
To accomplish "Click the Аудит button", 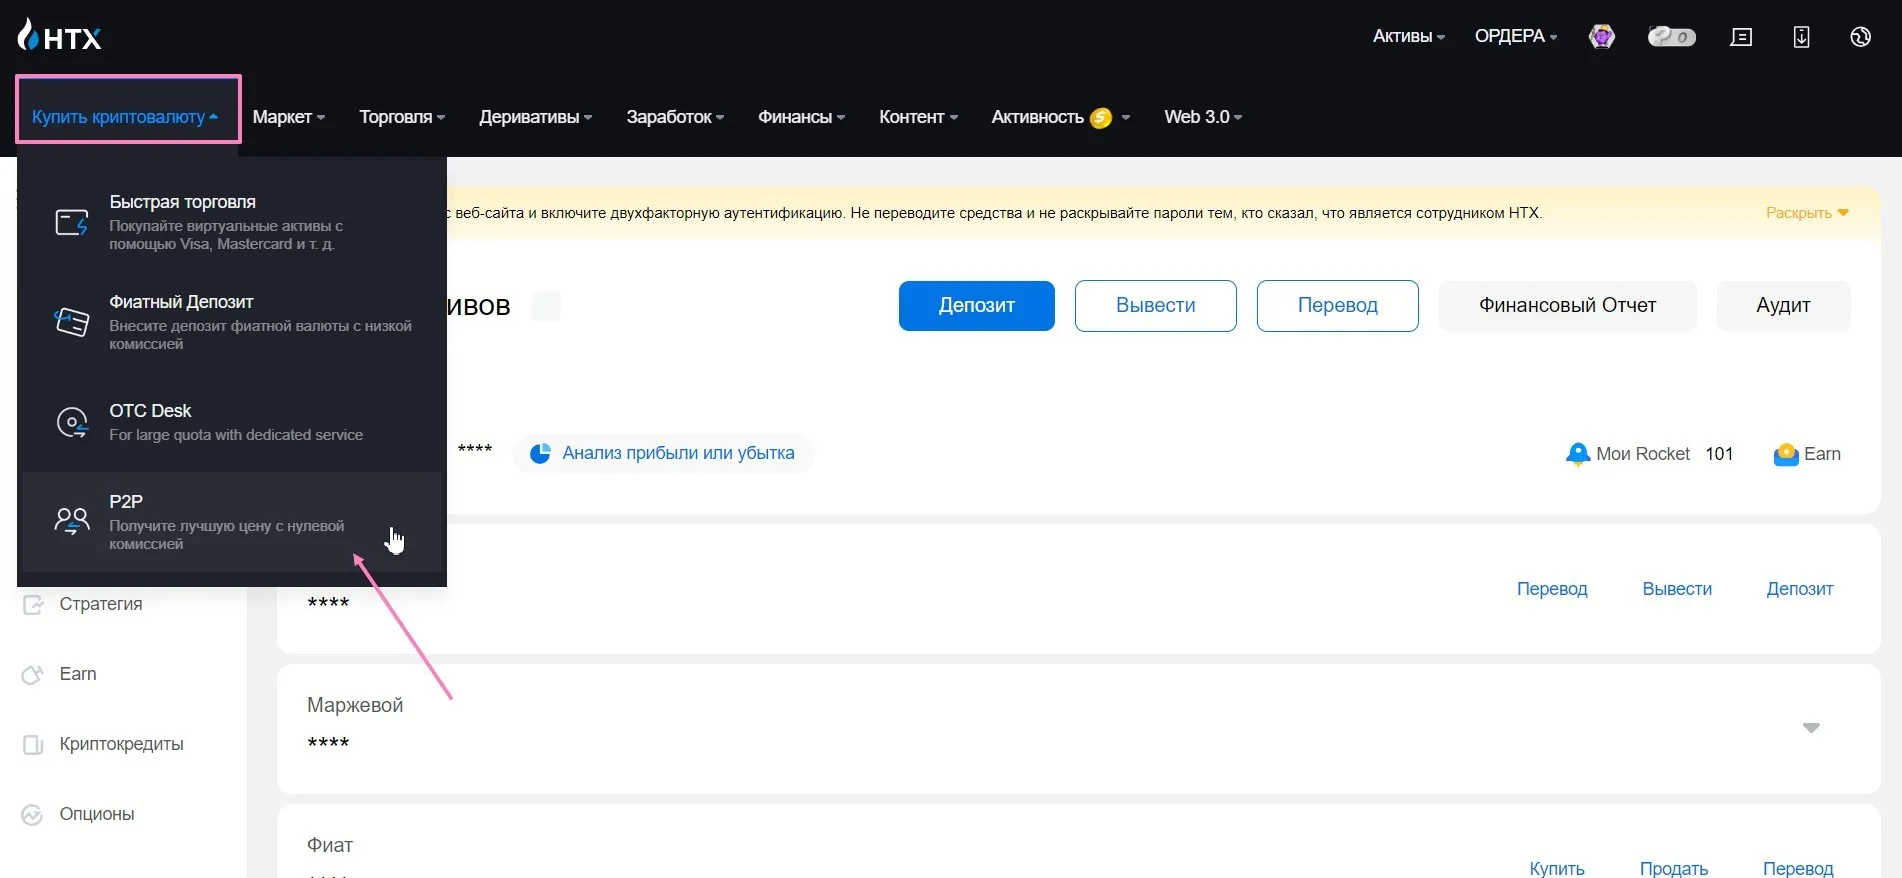I will coord(1784,306).
